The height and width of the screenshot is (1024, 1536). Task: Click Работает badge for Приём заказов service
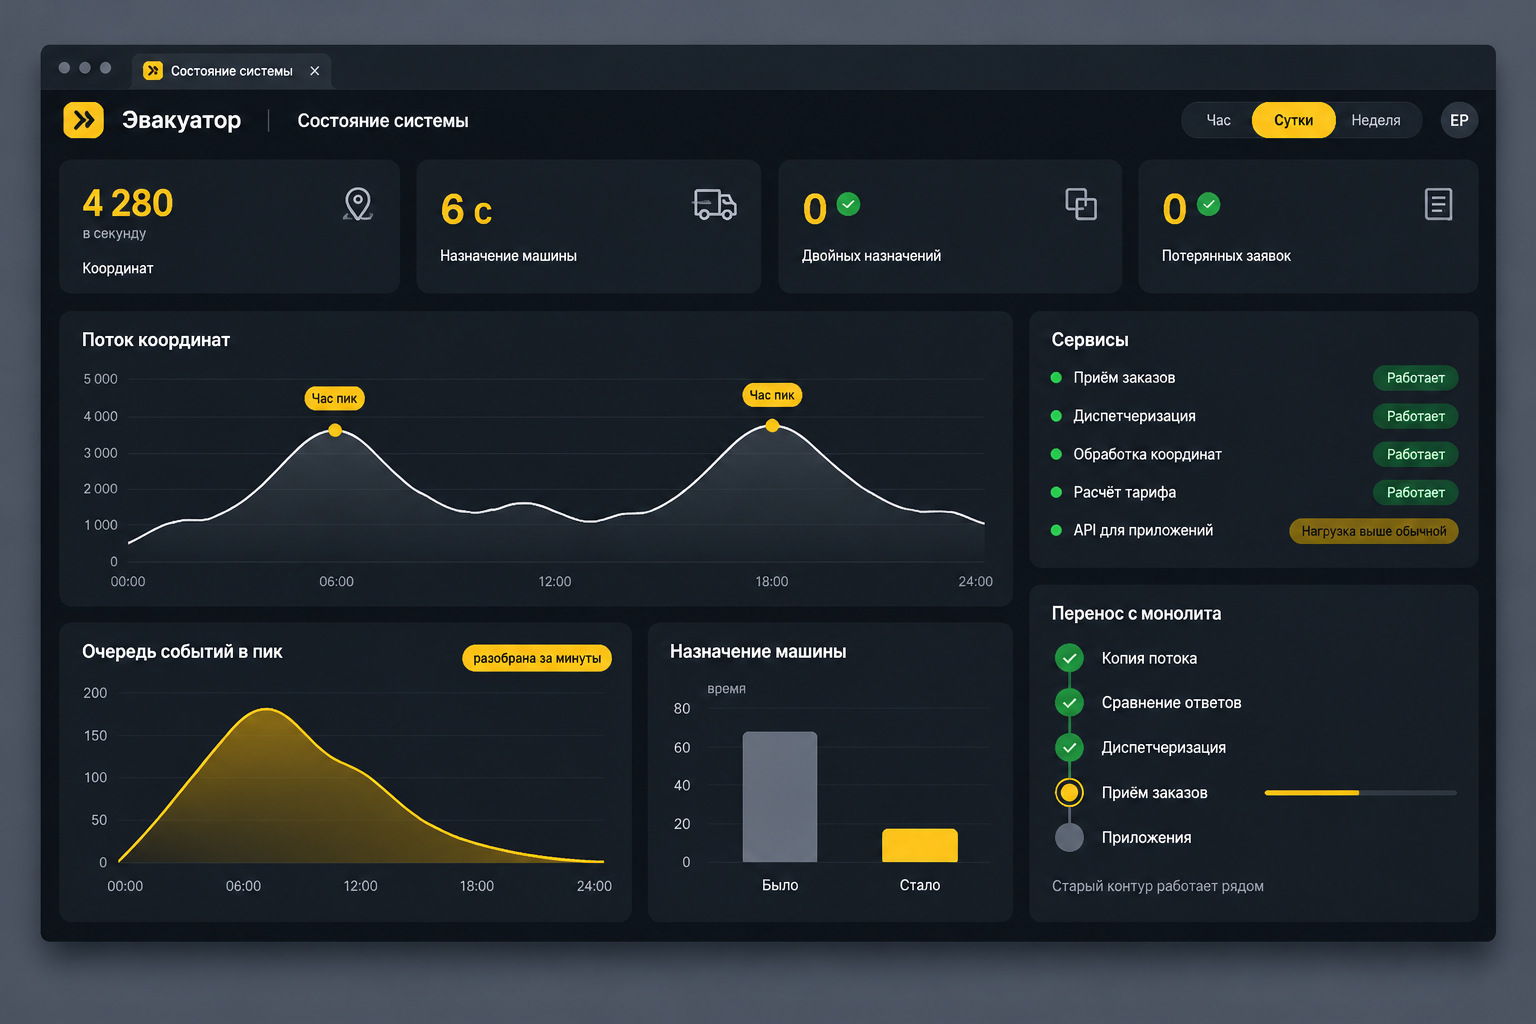[1415, 378]
